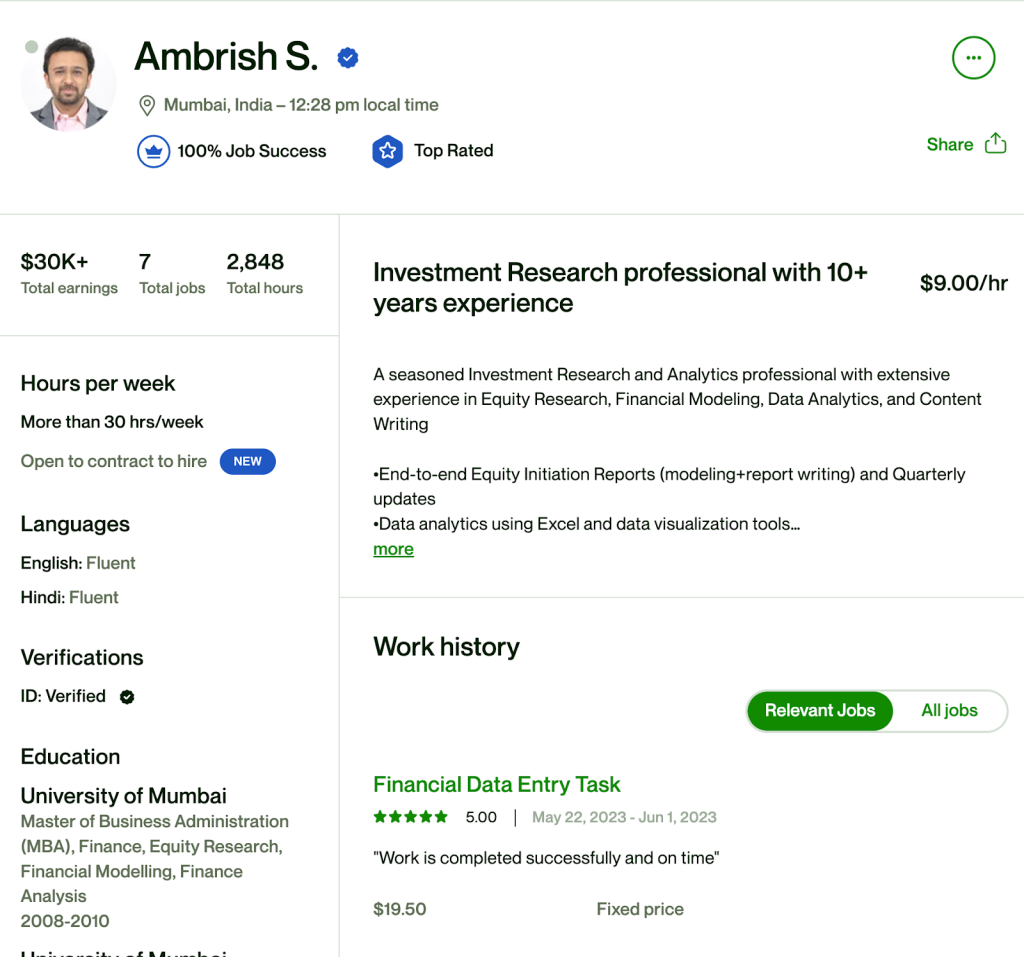
Task: Click the blue verified badge beside name
Action: click(x=348, y=58)
